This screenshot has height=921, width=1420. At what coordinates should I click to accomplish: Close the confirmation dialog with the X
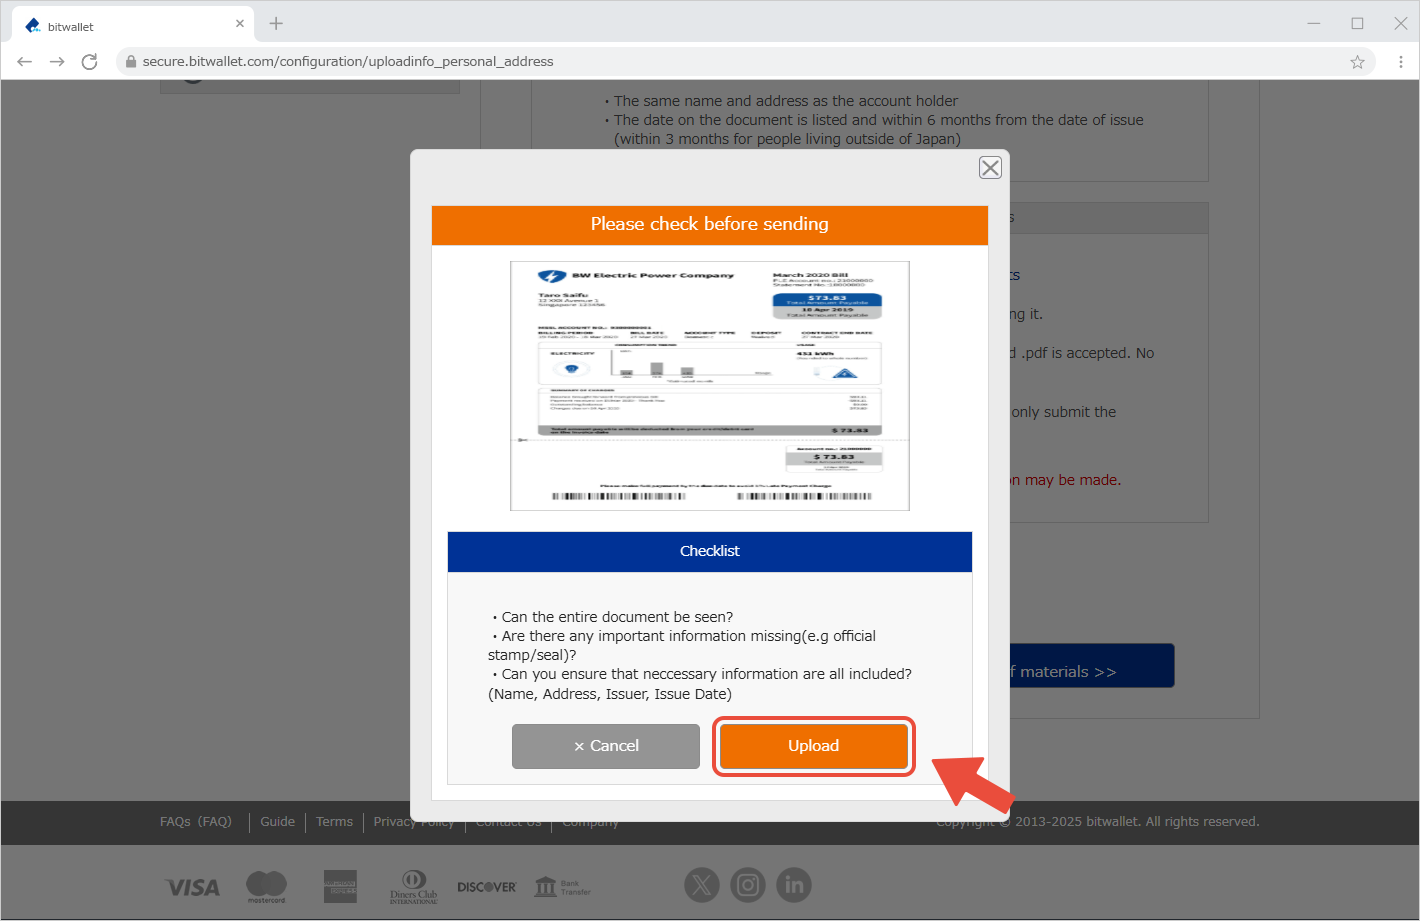990,168
